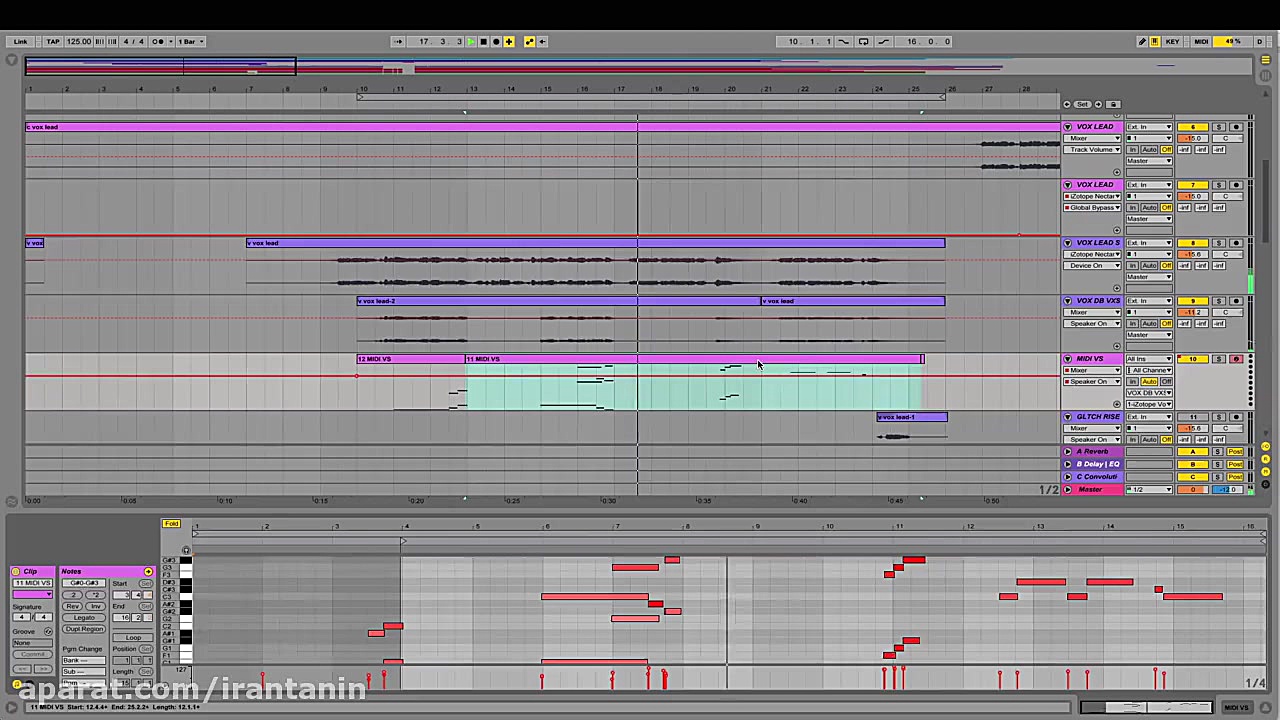Adjust the Master track volume field
Viewport: 1280px width, 720px height.
pos(1192,489)
